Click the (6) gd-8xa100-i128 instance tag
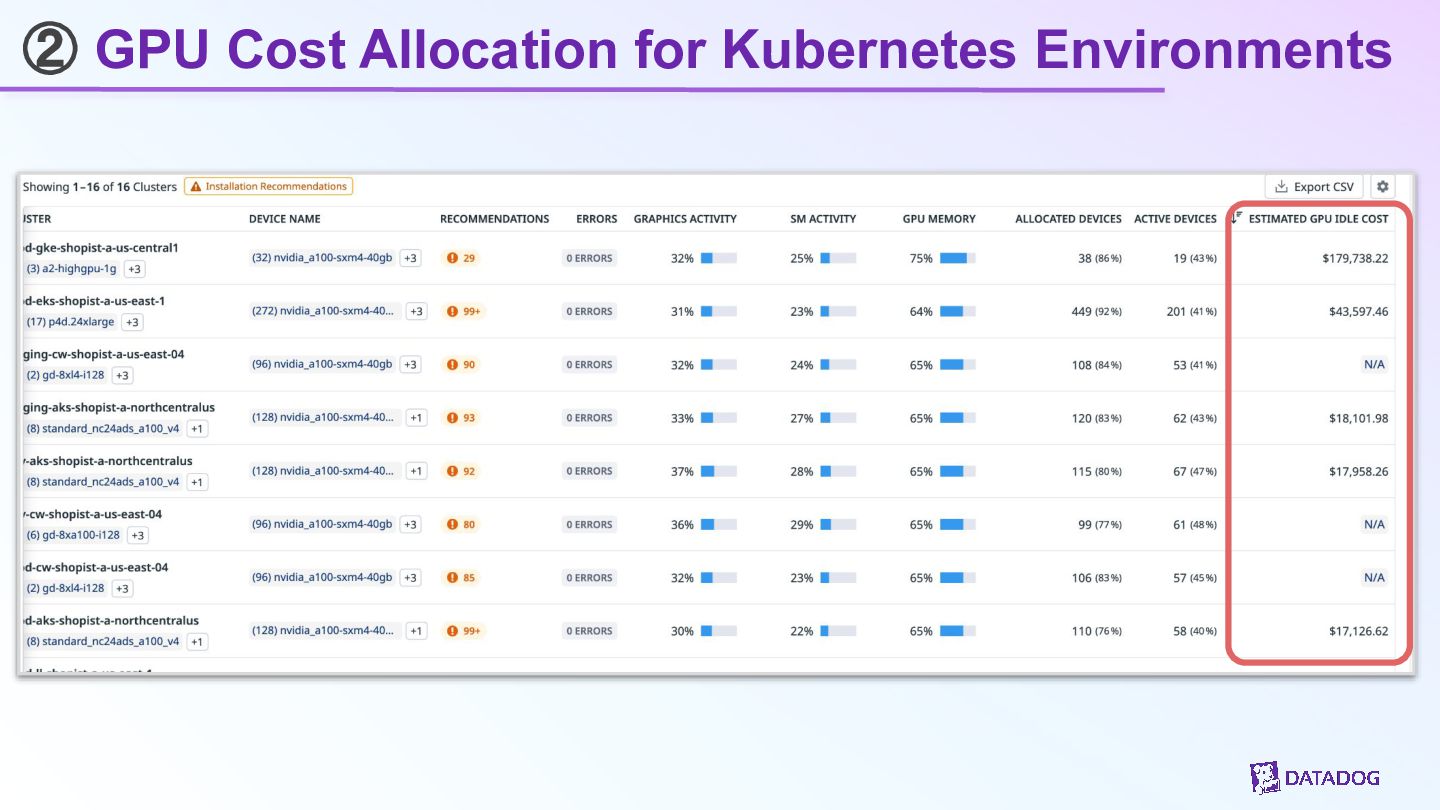The width and height of the screenshot is (1440, 810). click(73, 535)
